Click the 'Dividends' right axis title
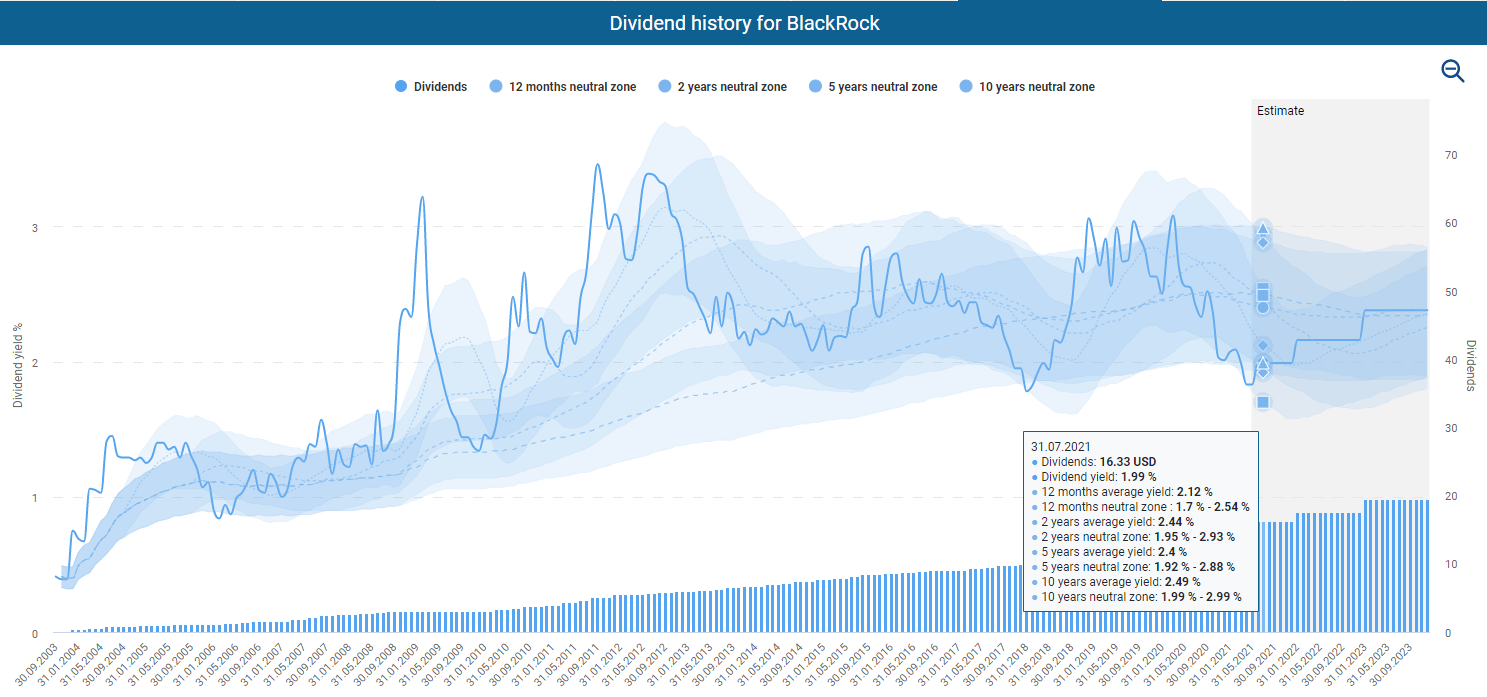This screenshot has height=697, width=1487. 1472,365
